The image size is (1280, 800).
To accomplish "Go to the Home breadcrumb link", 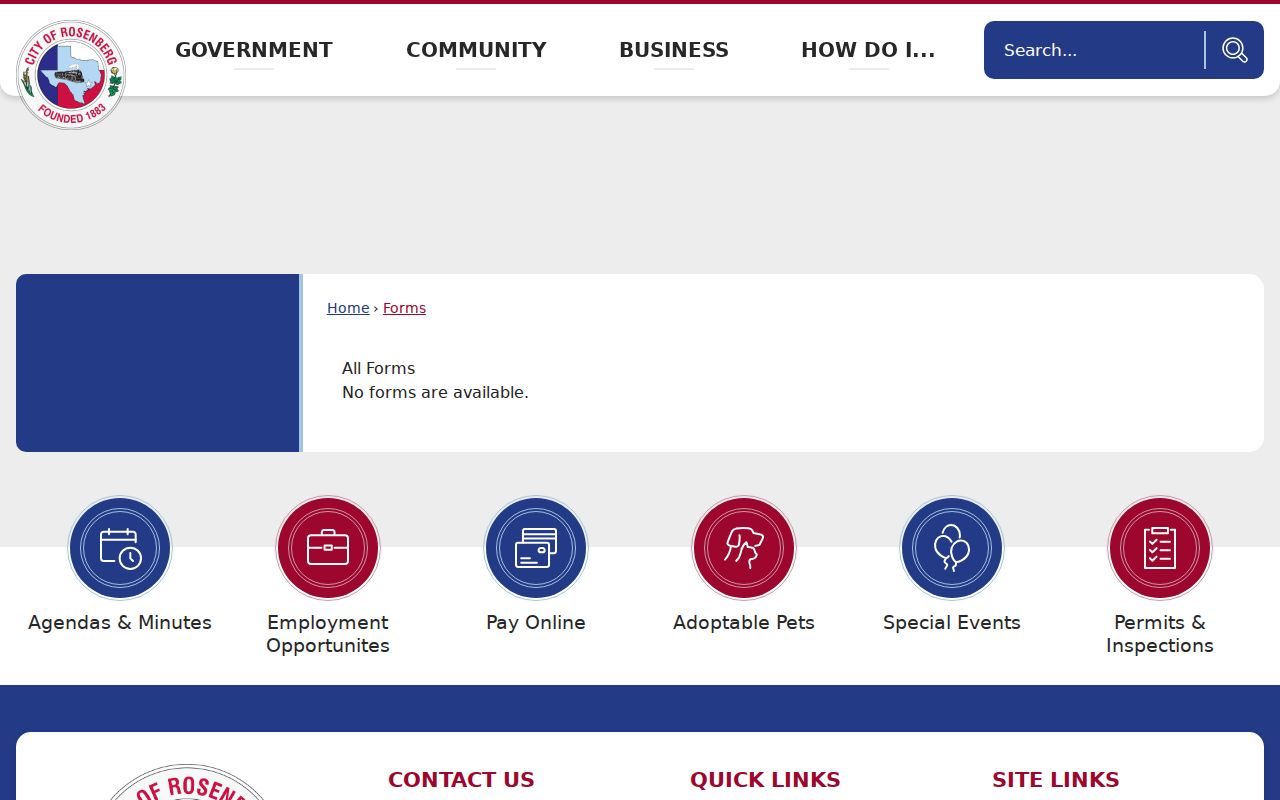I will tap(348, 308).
